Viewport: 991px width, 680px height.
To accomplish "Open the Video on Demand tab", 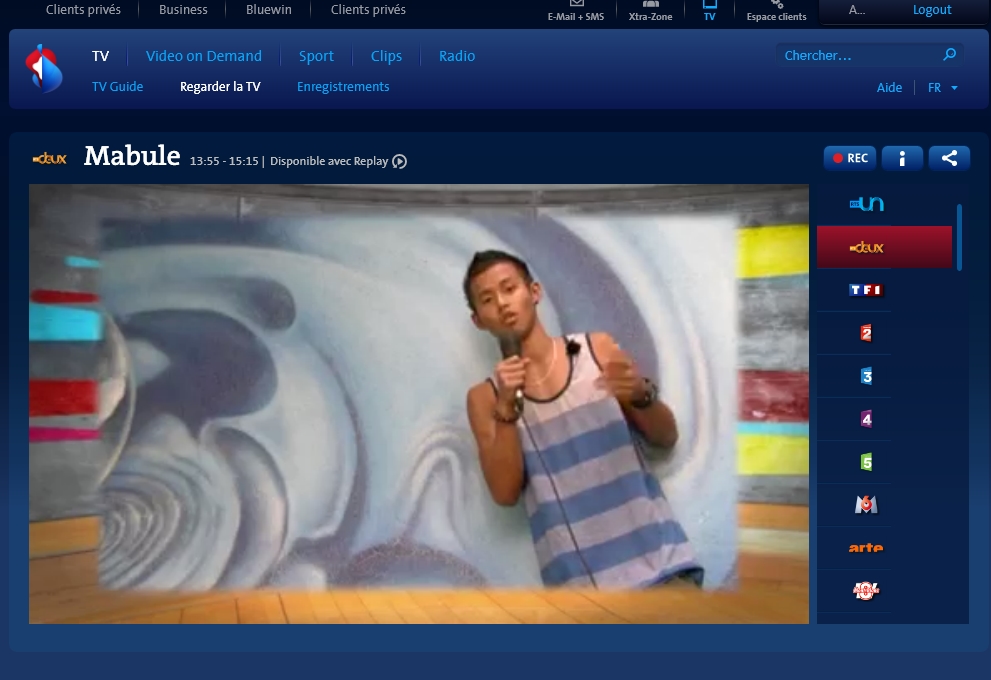I will pyautogui.click(x=203, y=56).
